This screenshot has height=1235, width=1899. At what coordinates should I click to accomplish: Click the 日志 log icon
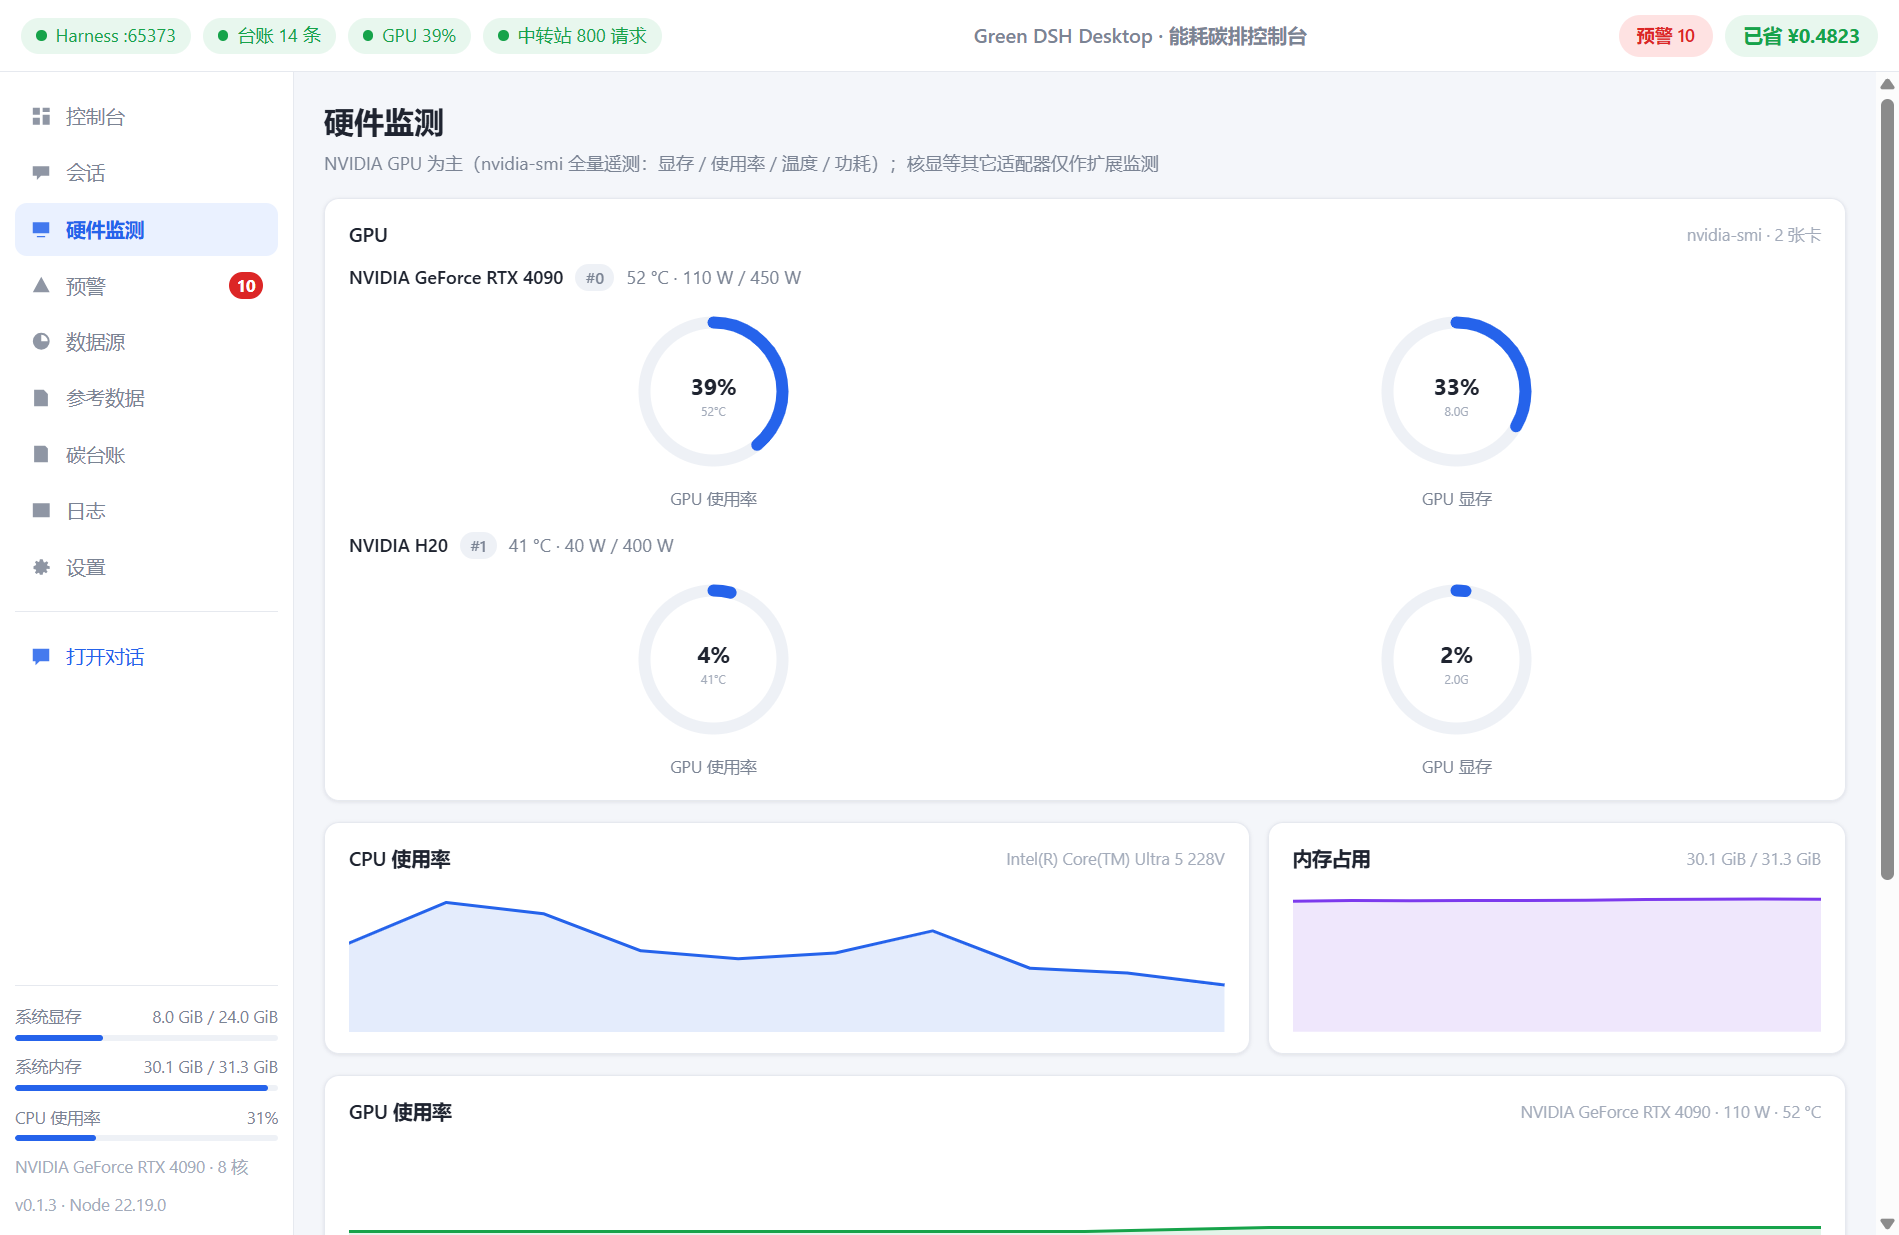pyautogui.click(x=41, y=511)
